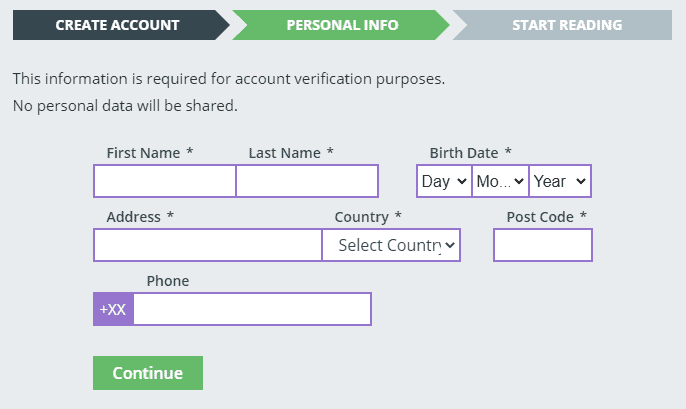Open the Day birth date dropdown
Image resolution: width=686 pixels, height=409 pixels.
pos(444,181)
